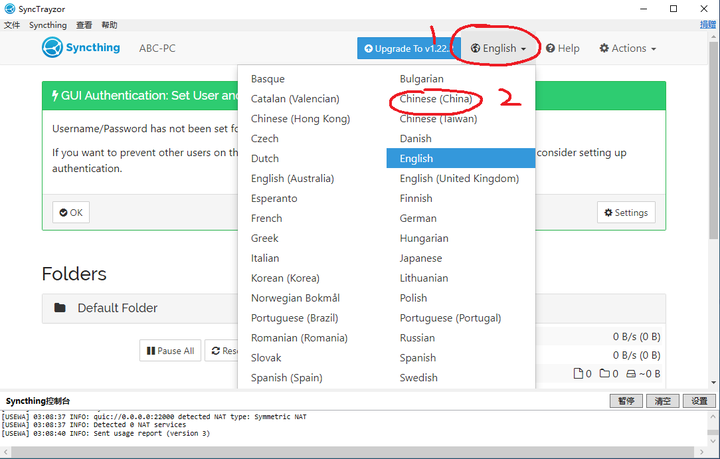The width and height of the screenshot is (720, 459).
Task: Select German language
Action: 418,218
